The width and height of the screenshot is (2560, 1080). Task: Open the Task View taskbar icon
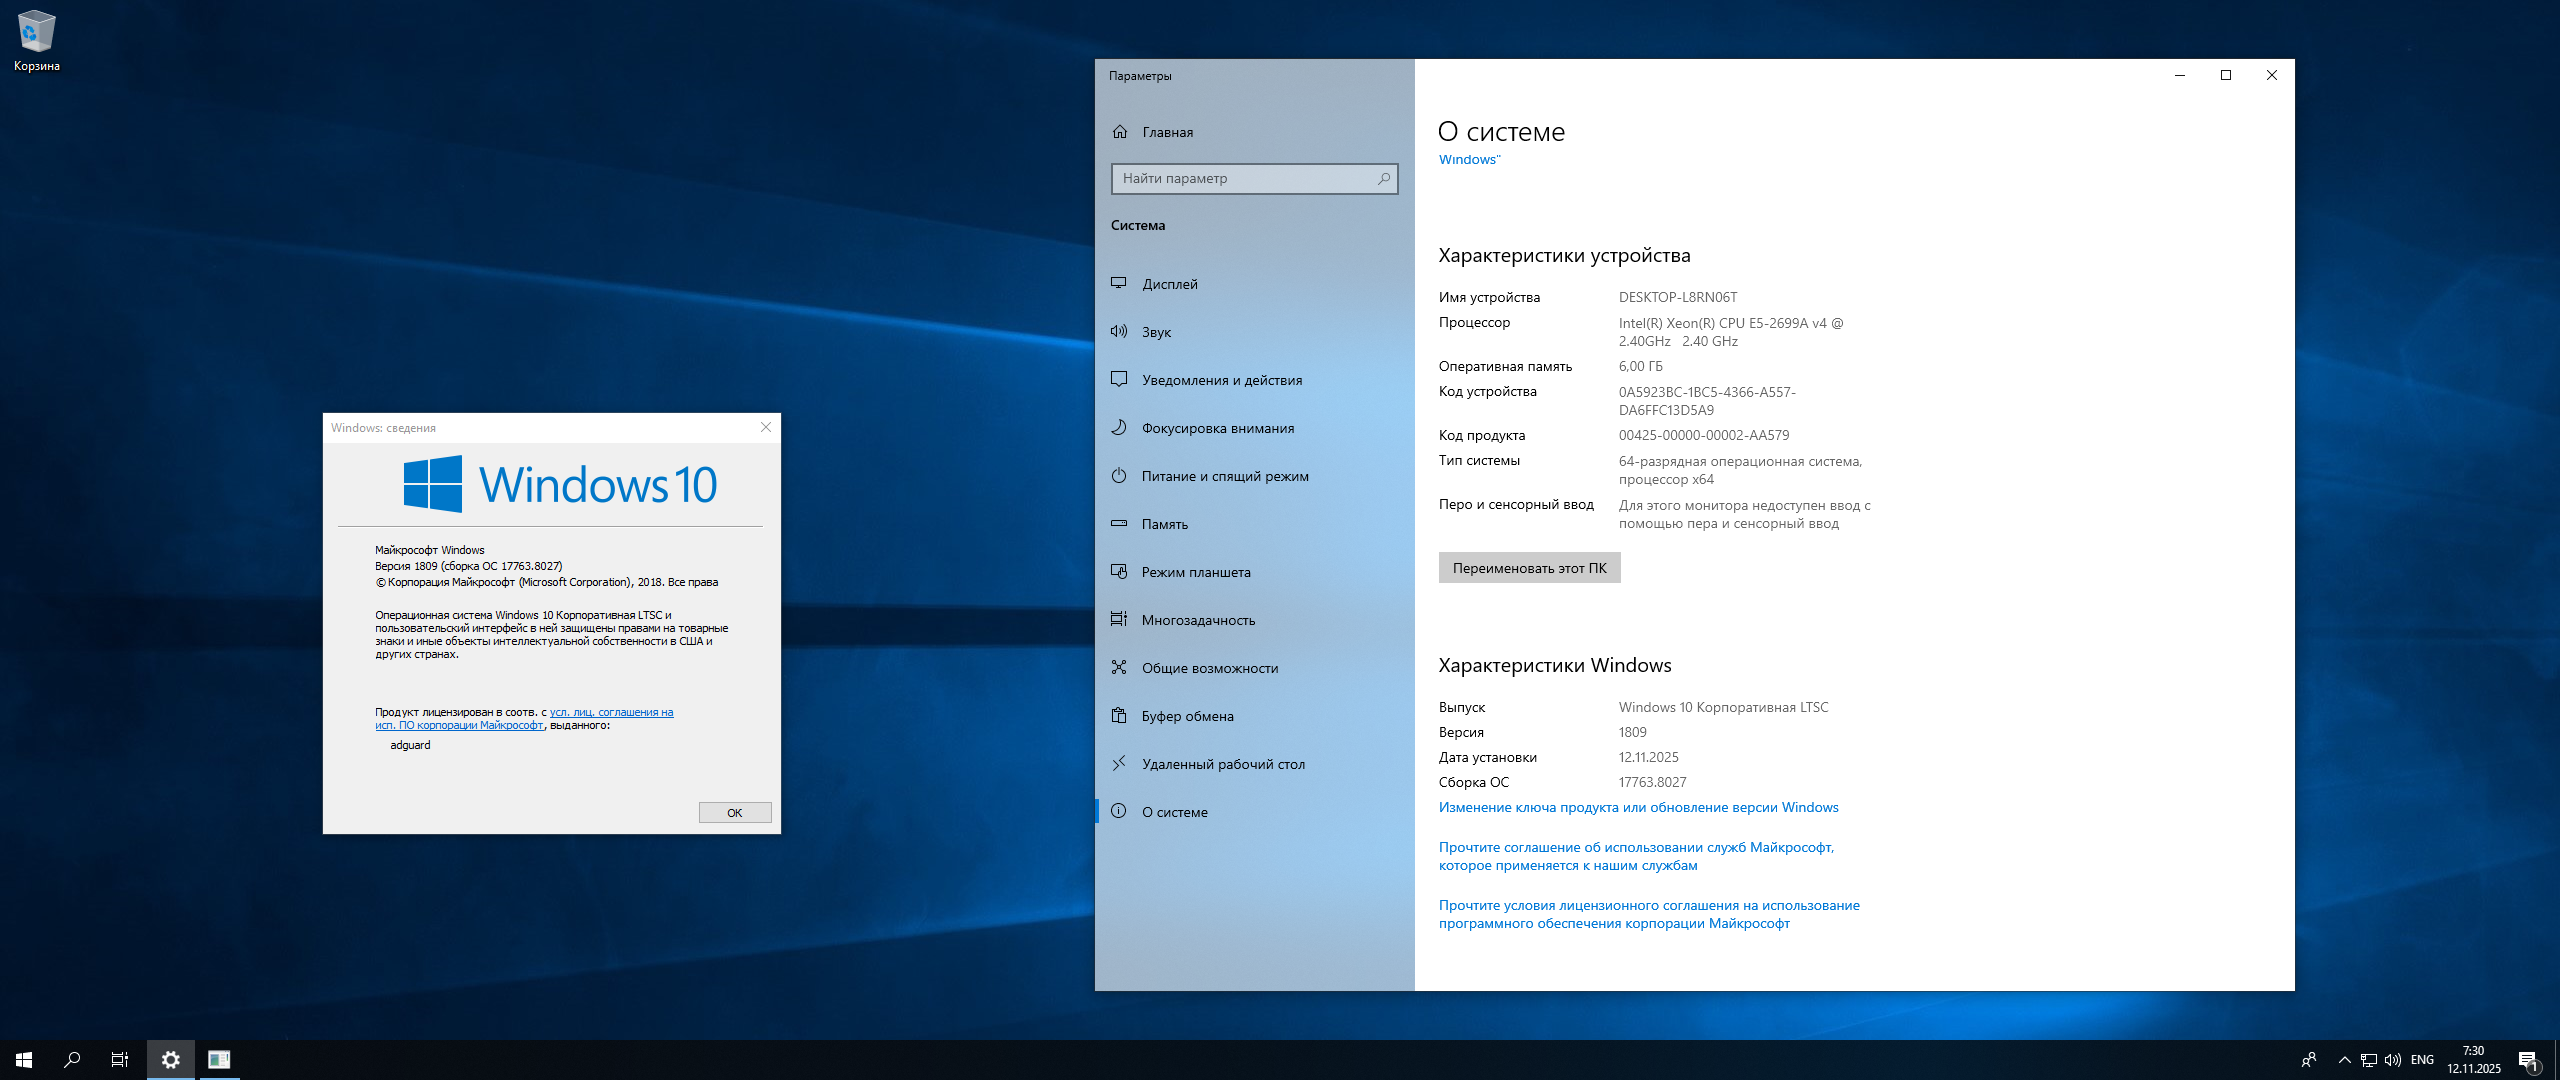click(x=120, y=1059)
